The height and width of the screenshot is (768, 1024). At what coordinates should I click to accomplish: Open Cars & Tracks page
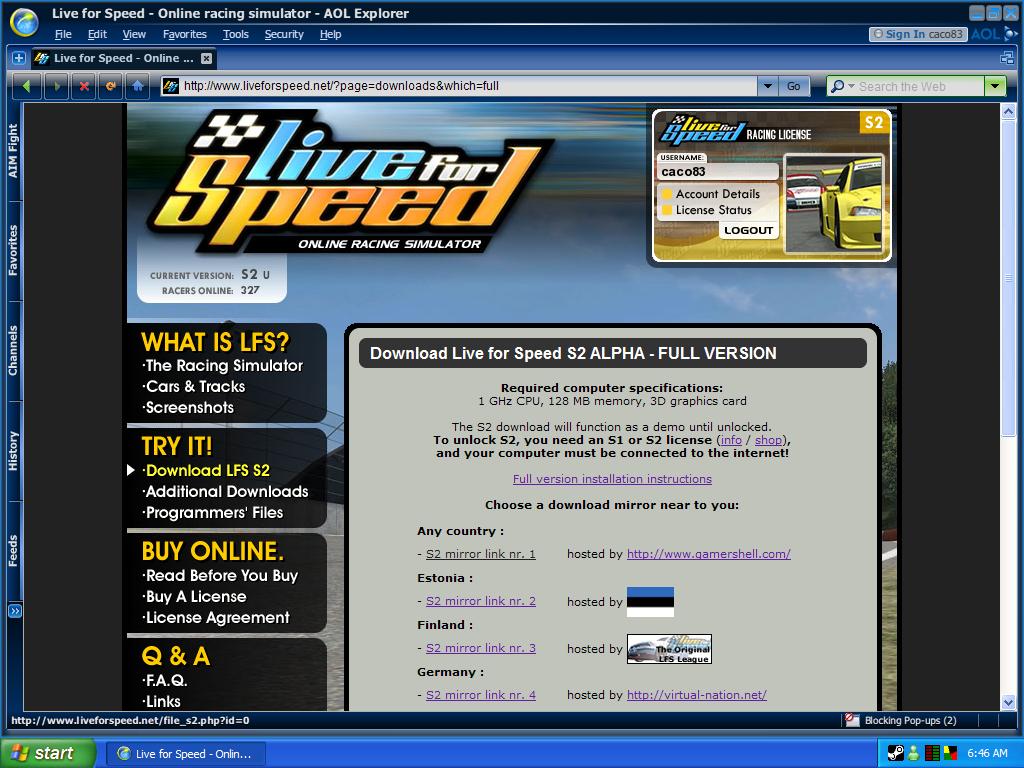[195, 387]
